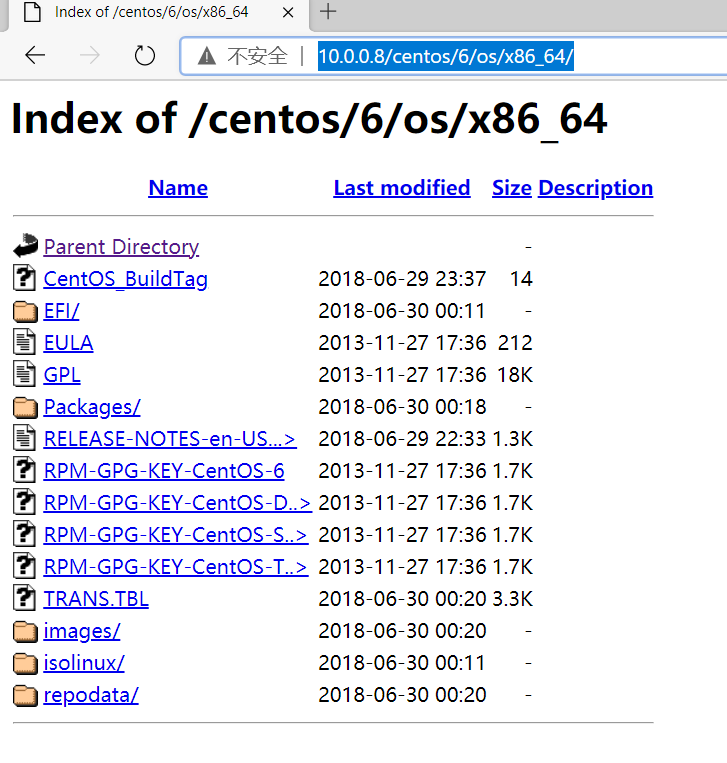
Task: Open the images/ directory link
Action: pyautogui.click(x=82, y=631)
